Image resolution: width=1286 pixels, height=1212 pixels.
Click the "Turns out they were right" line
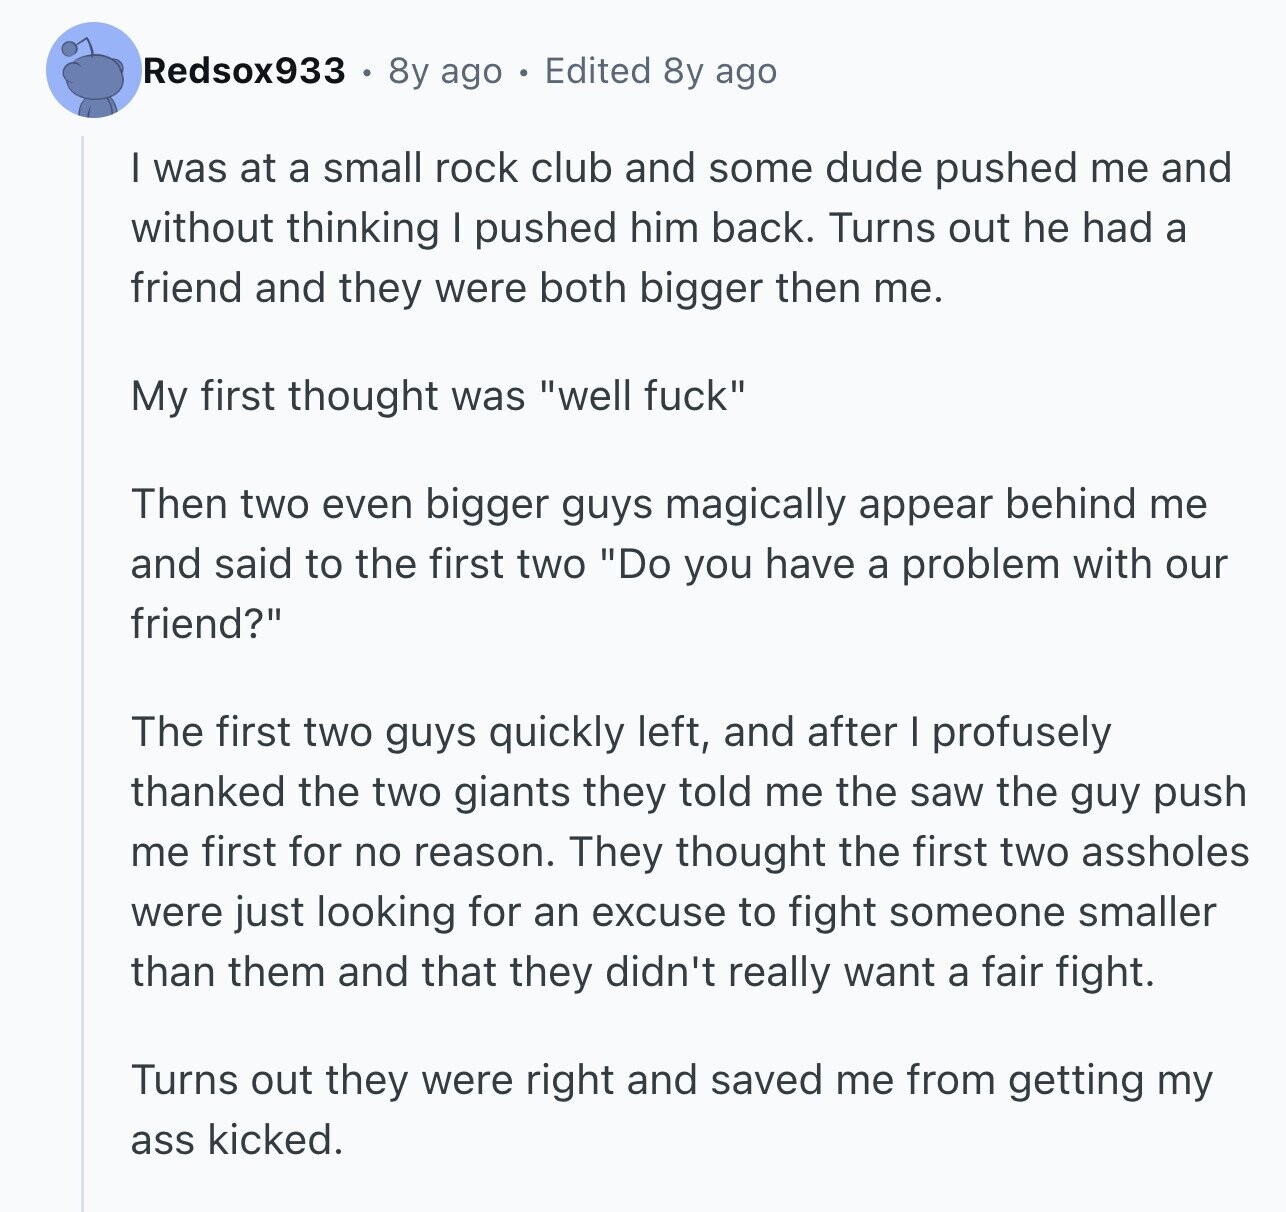(x=672, y=1080)
